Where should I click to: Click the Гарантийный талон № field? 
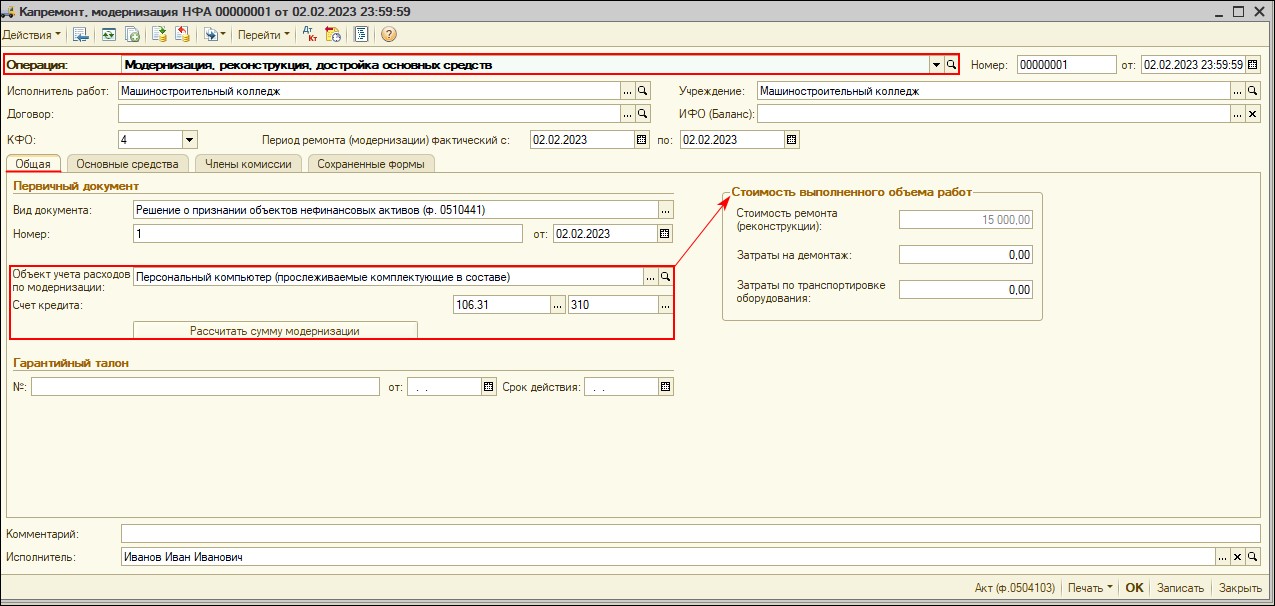(x=205, y=387)
